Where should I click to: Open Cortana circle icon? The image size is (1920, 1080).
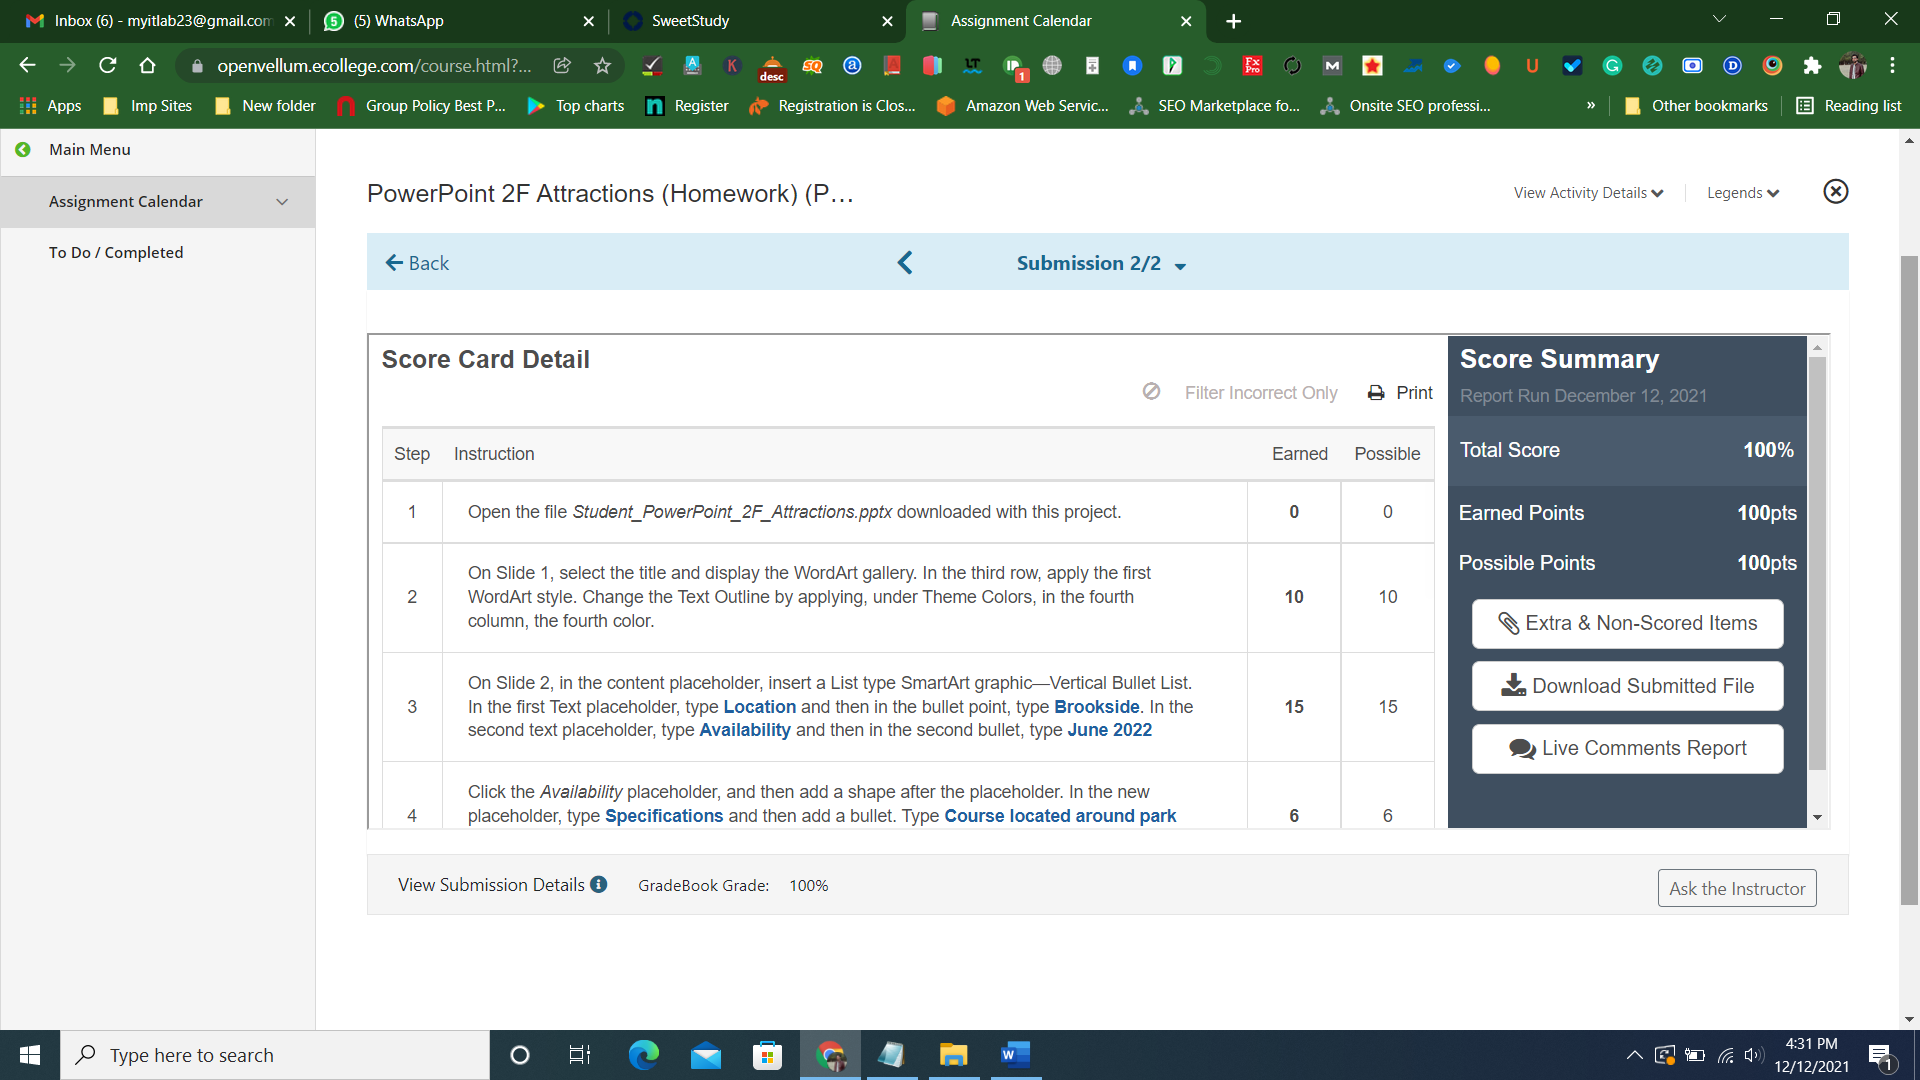click(x=519, y=1055)
